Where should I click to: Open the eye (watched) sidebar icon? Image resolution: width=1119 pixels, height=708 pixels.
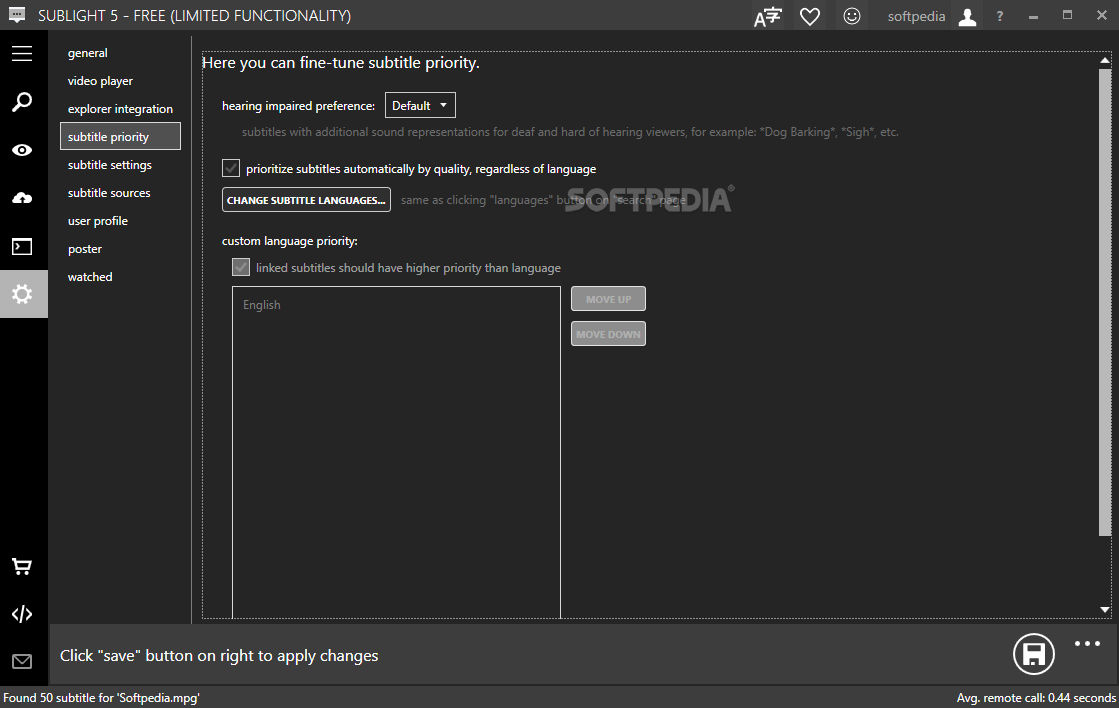[x=22, y=150]
